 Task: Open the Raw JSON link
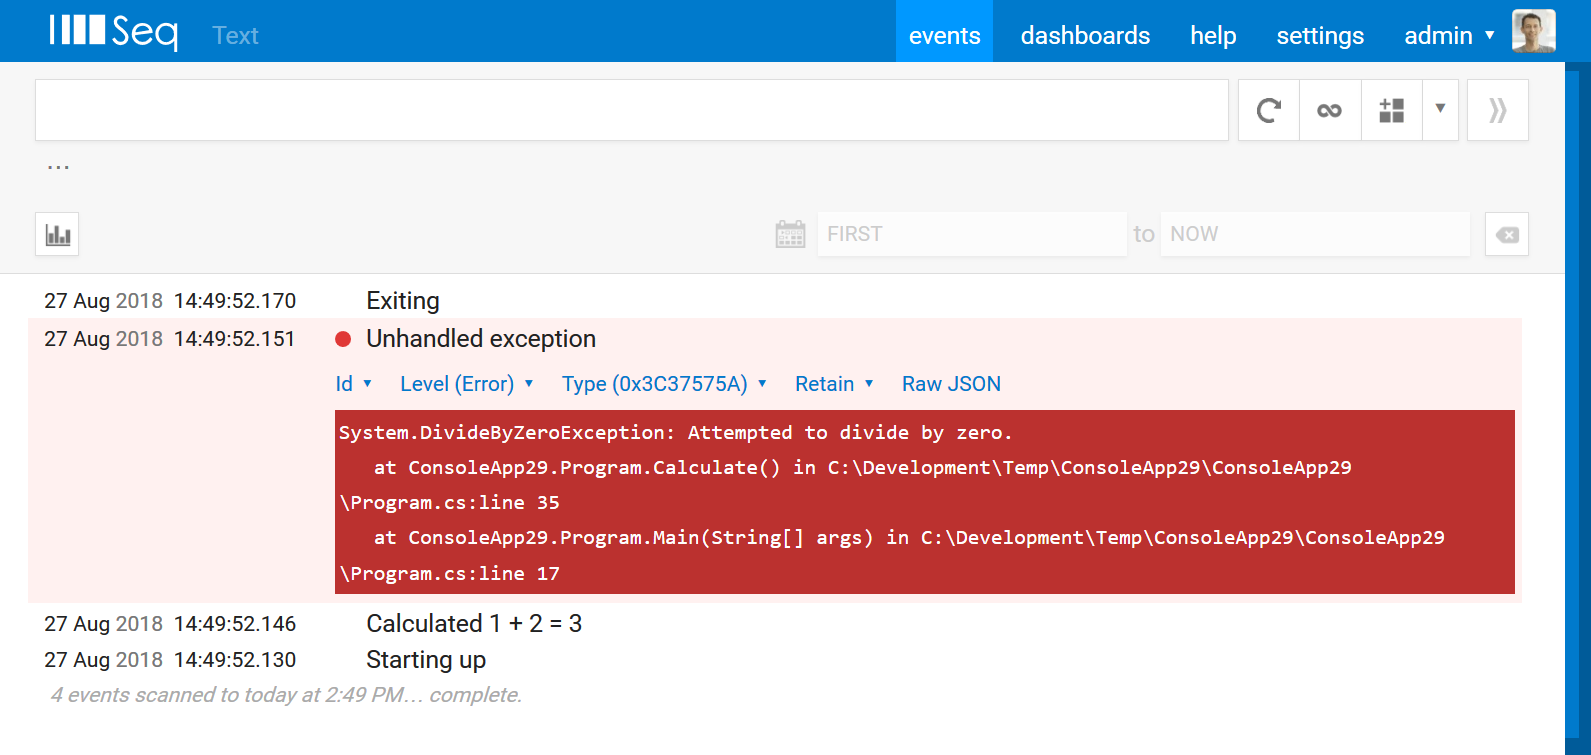click(x=951, y=384)
